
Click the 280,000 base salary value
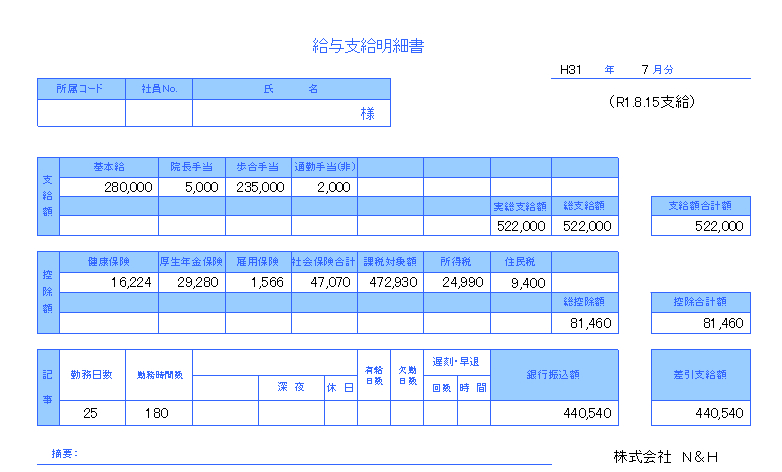click(x=128, y=187)
